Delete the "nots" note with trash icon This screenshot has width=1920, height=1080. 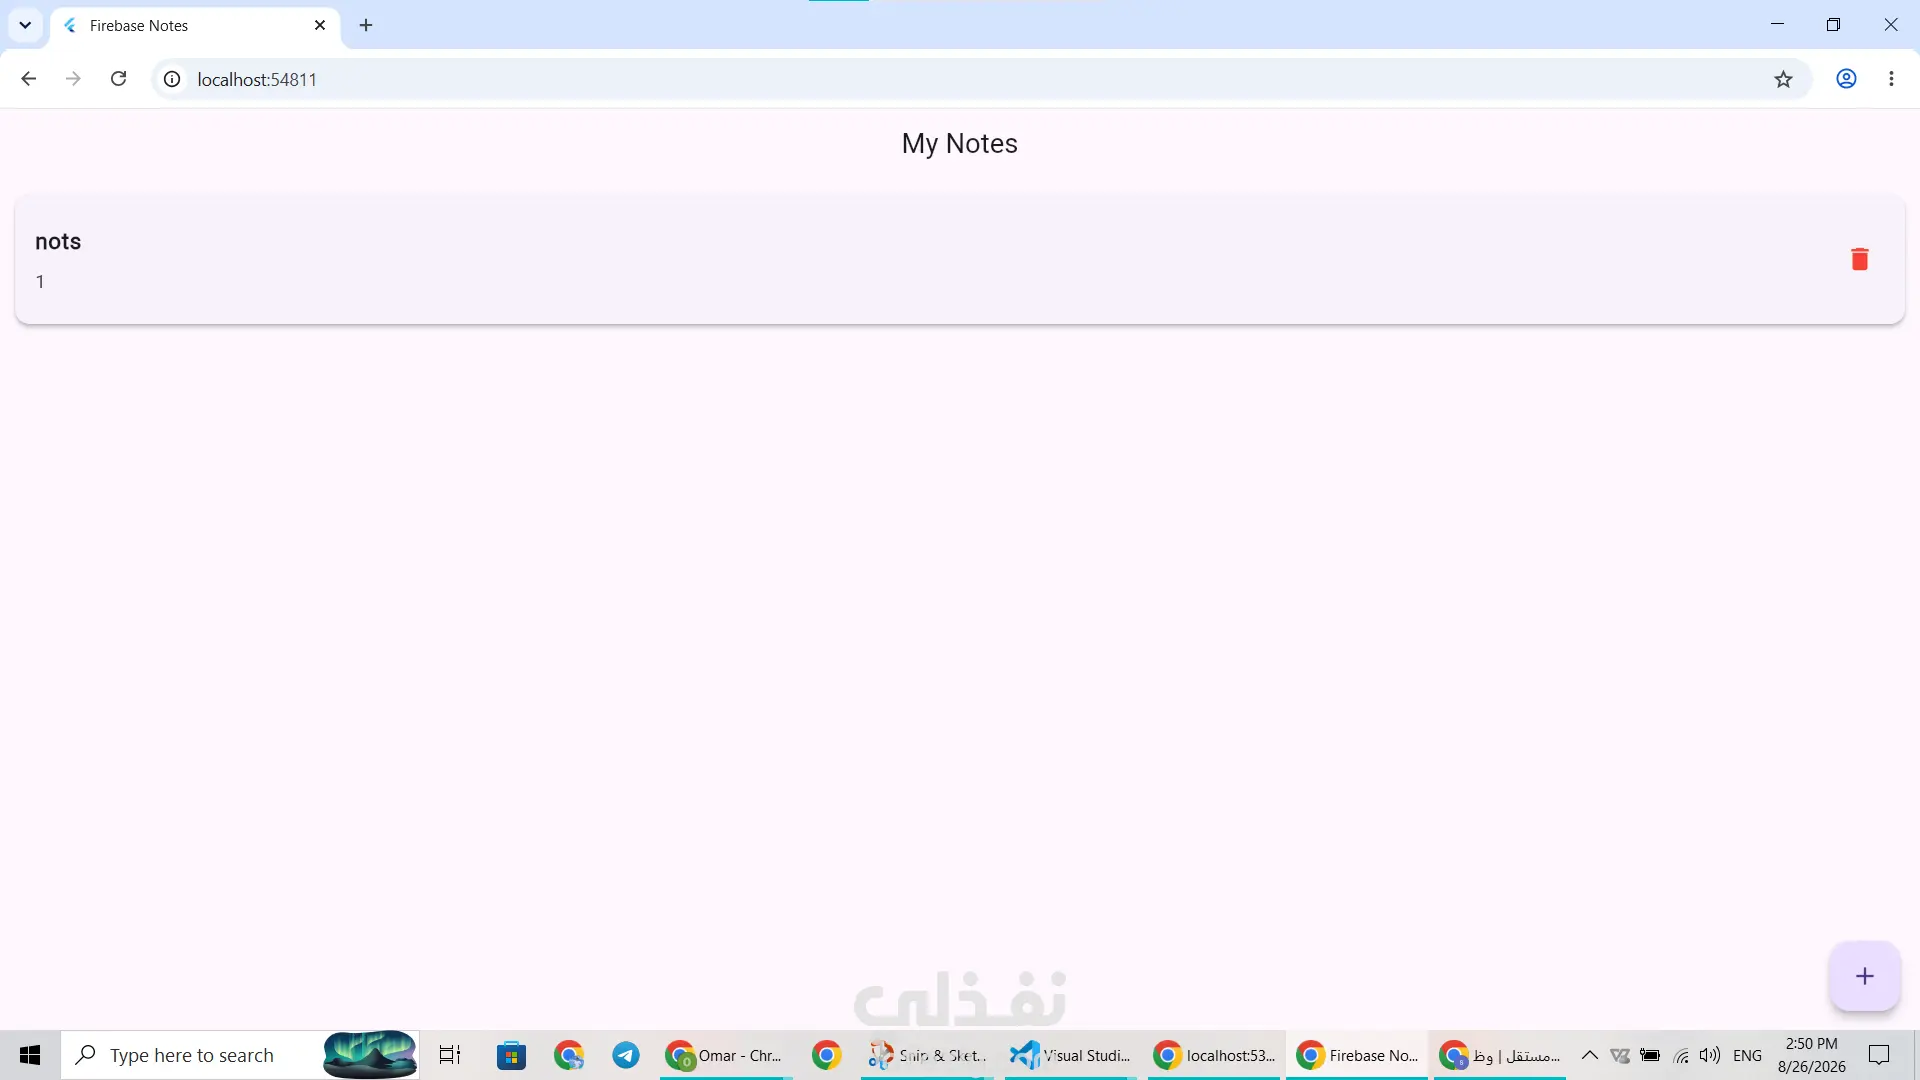point(1859,259)
